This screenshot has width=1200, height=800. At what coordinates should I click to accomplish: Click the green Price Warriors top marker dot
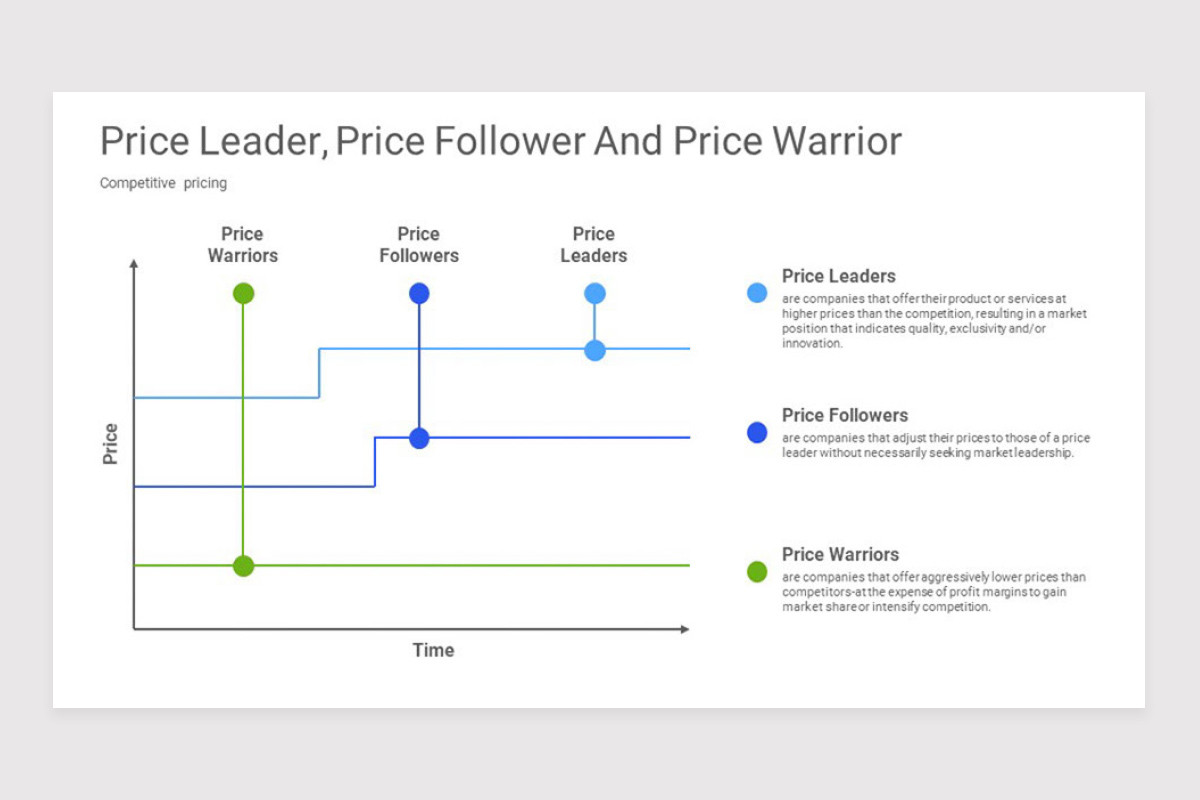point(243,293)
